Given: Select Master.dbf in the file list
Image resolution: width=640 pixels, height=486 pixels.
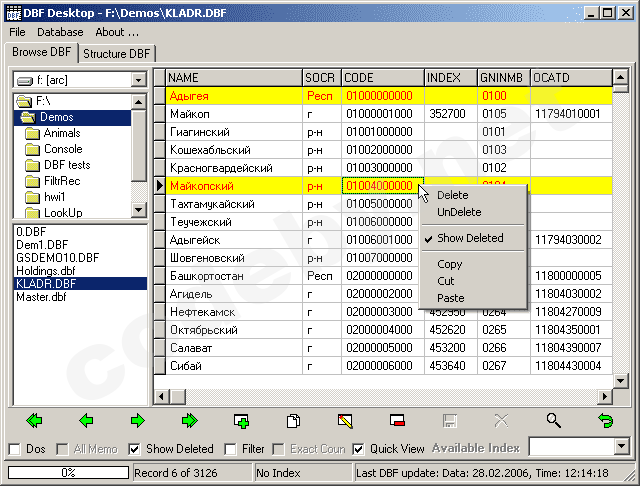Looking at the screenshot, I should pos(41,297).
